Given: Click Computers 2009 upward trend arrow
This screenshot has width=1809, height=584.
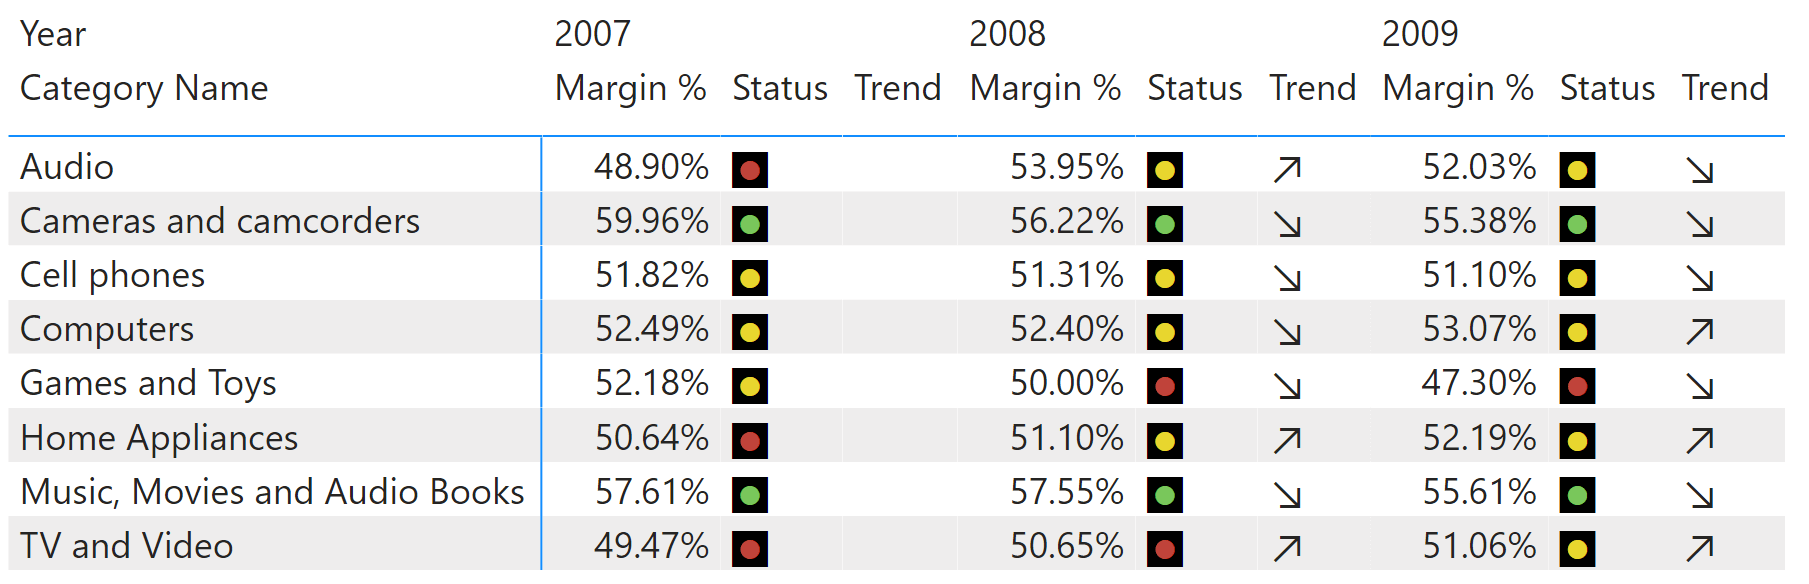Looking at the screenshot, I should coord(1700,331).
